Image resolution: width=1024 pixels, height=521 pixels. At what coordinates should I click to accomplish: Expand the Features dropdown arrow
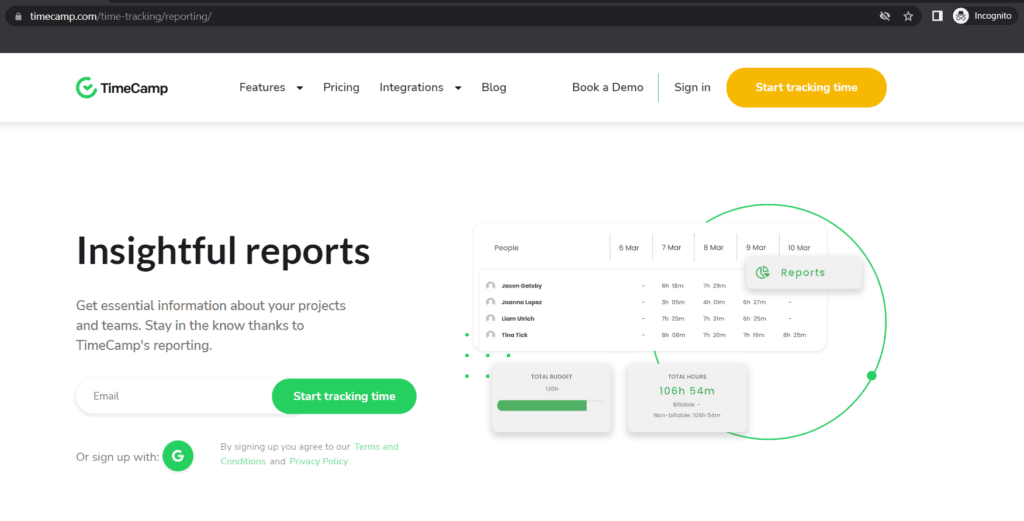click(300, 88)
